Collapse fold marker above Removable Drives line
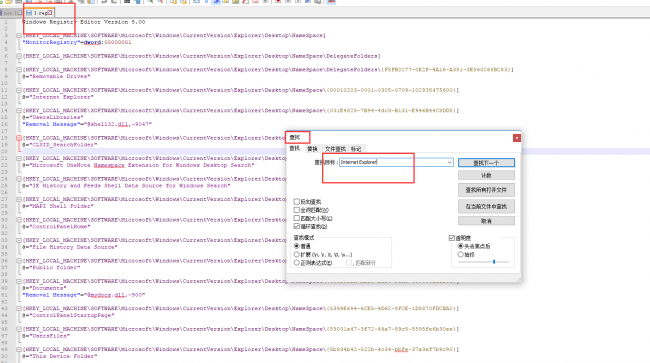650x363 pixels. 19,70
